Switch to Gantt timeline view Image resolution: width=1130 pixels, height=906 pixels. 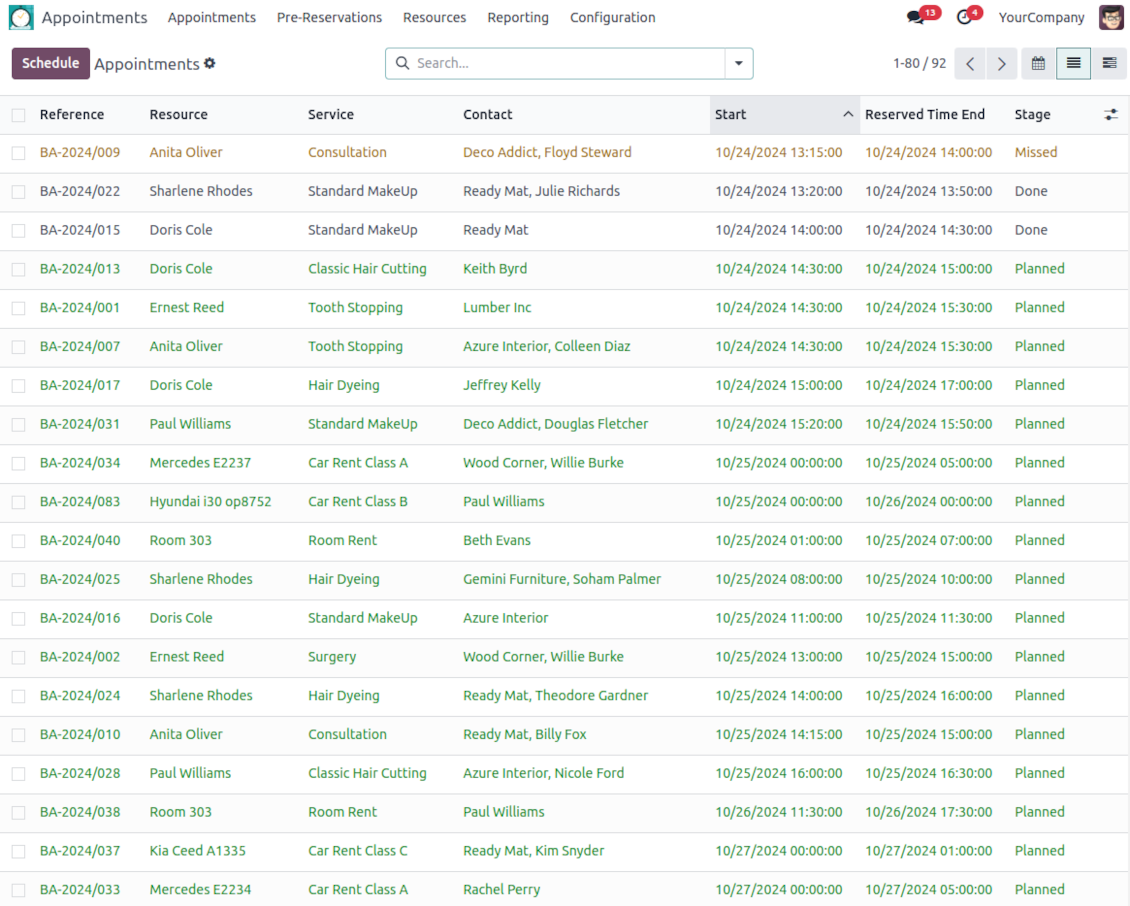1109,63
